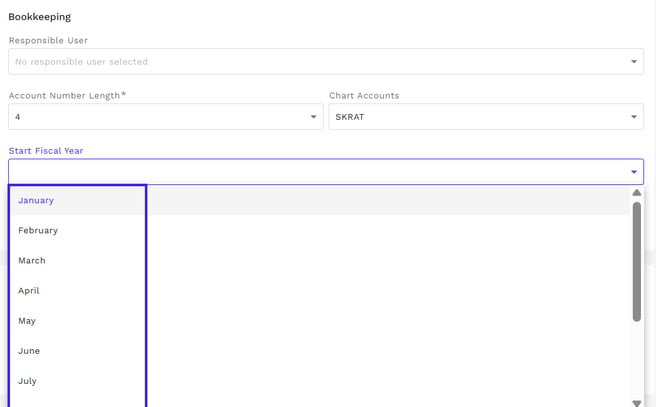The width and height of the screenshot is (656, 407).
Task: Choose February as fiscal year start
Action: click(x=38, y=230)
